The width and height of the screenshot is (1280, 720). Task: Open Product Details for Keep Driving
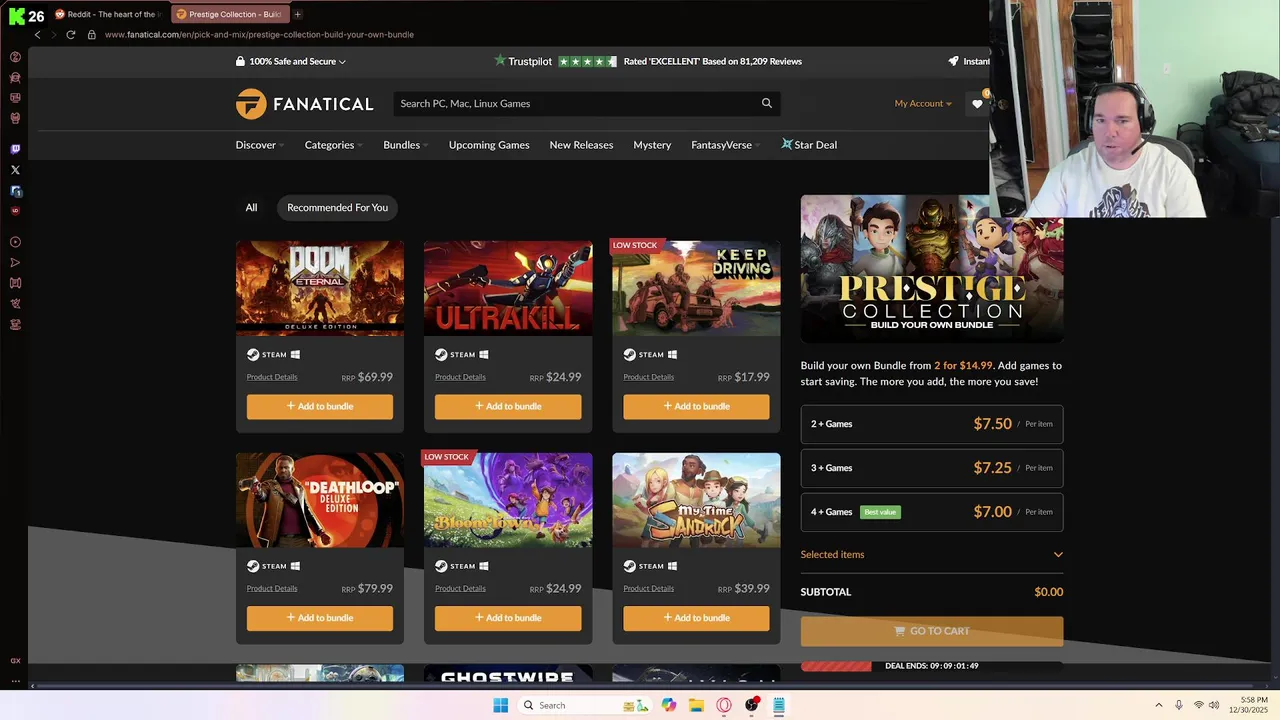coord(648,377)
